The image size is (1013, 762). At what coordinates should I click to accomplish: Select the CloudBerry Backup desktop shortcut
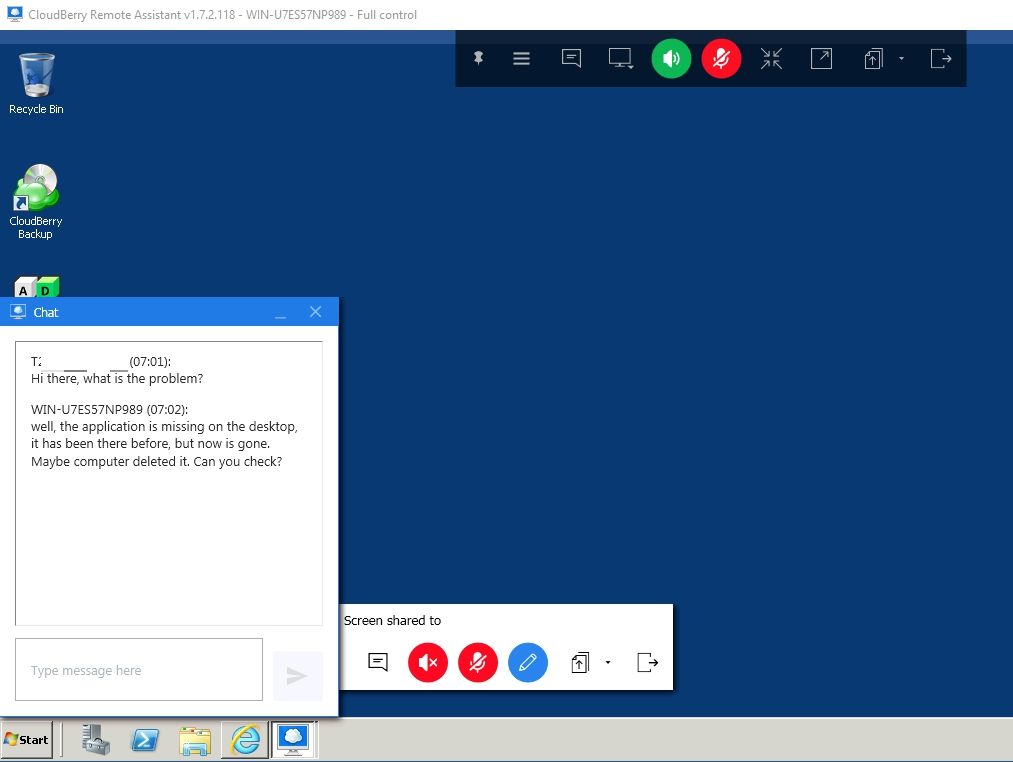pos(36,202)
